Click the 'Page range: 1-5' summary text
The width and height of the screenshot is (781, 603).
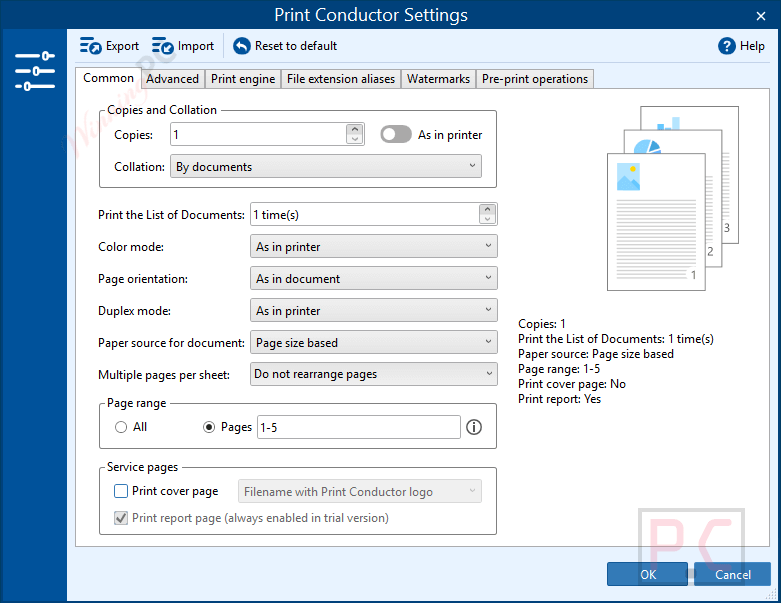tap(559, 369)
